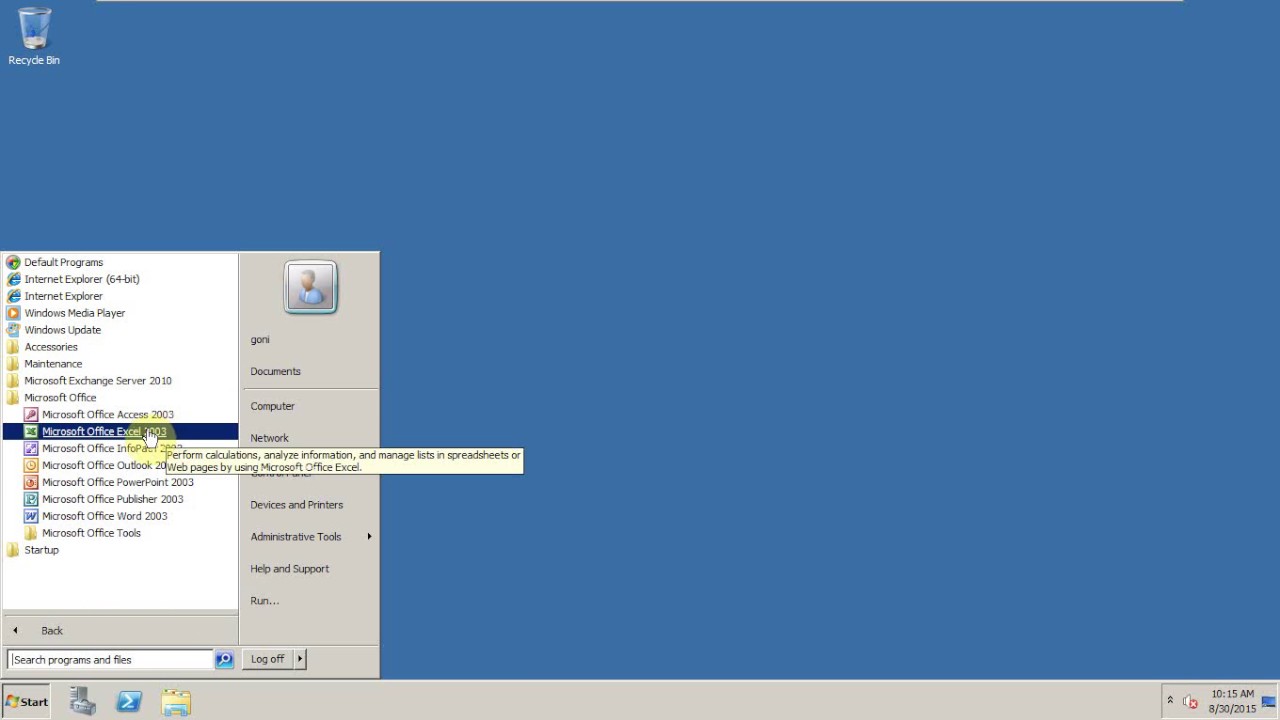
Task: Open the Windows Update icon
Action: click(x=13, y=330)
